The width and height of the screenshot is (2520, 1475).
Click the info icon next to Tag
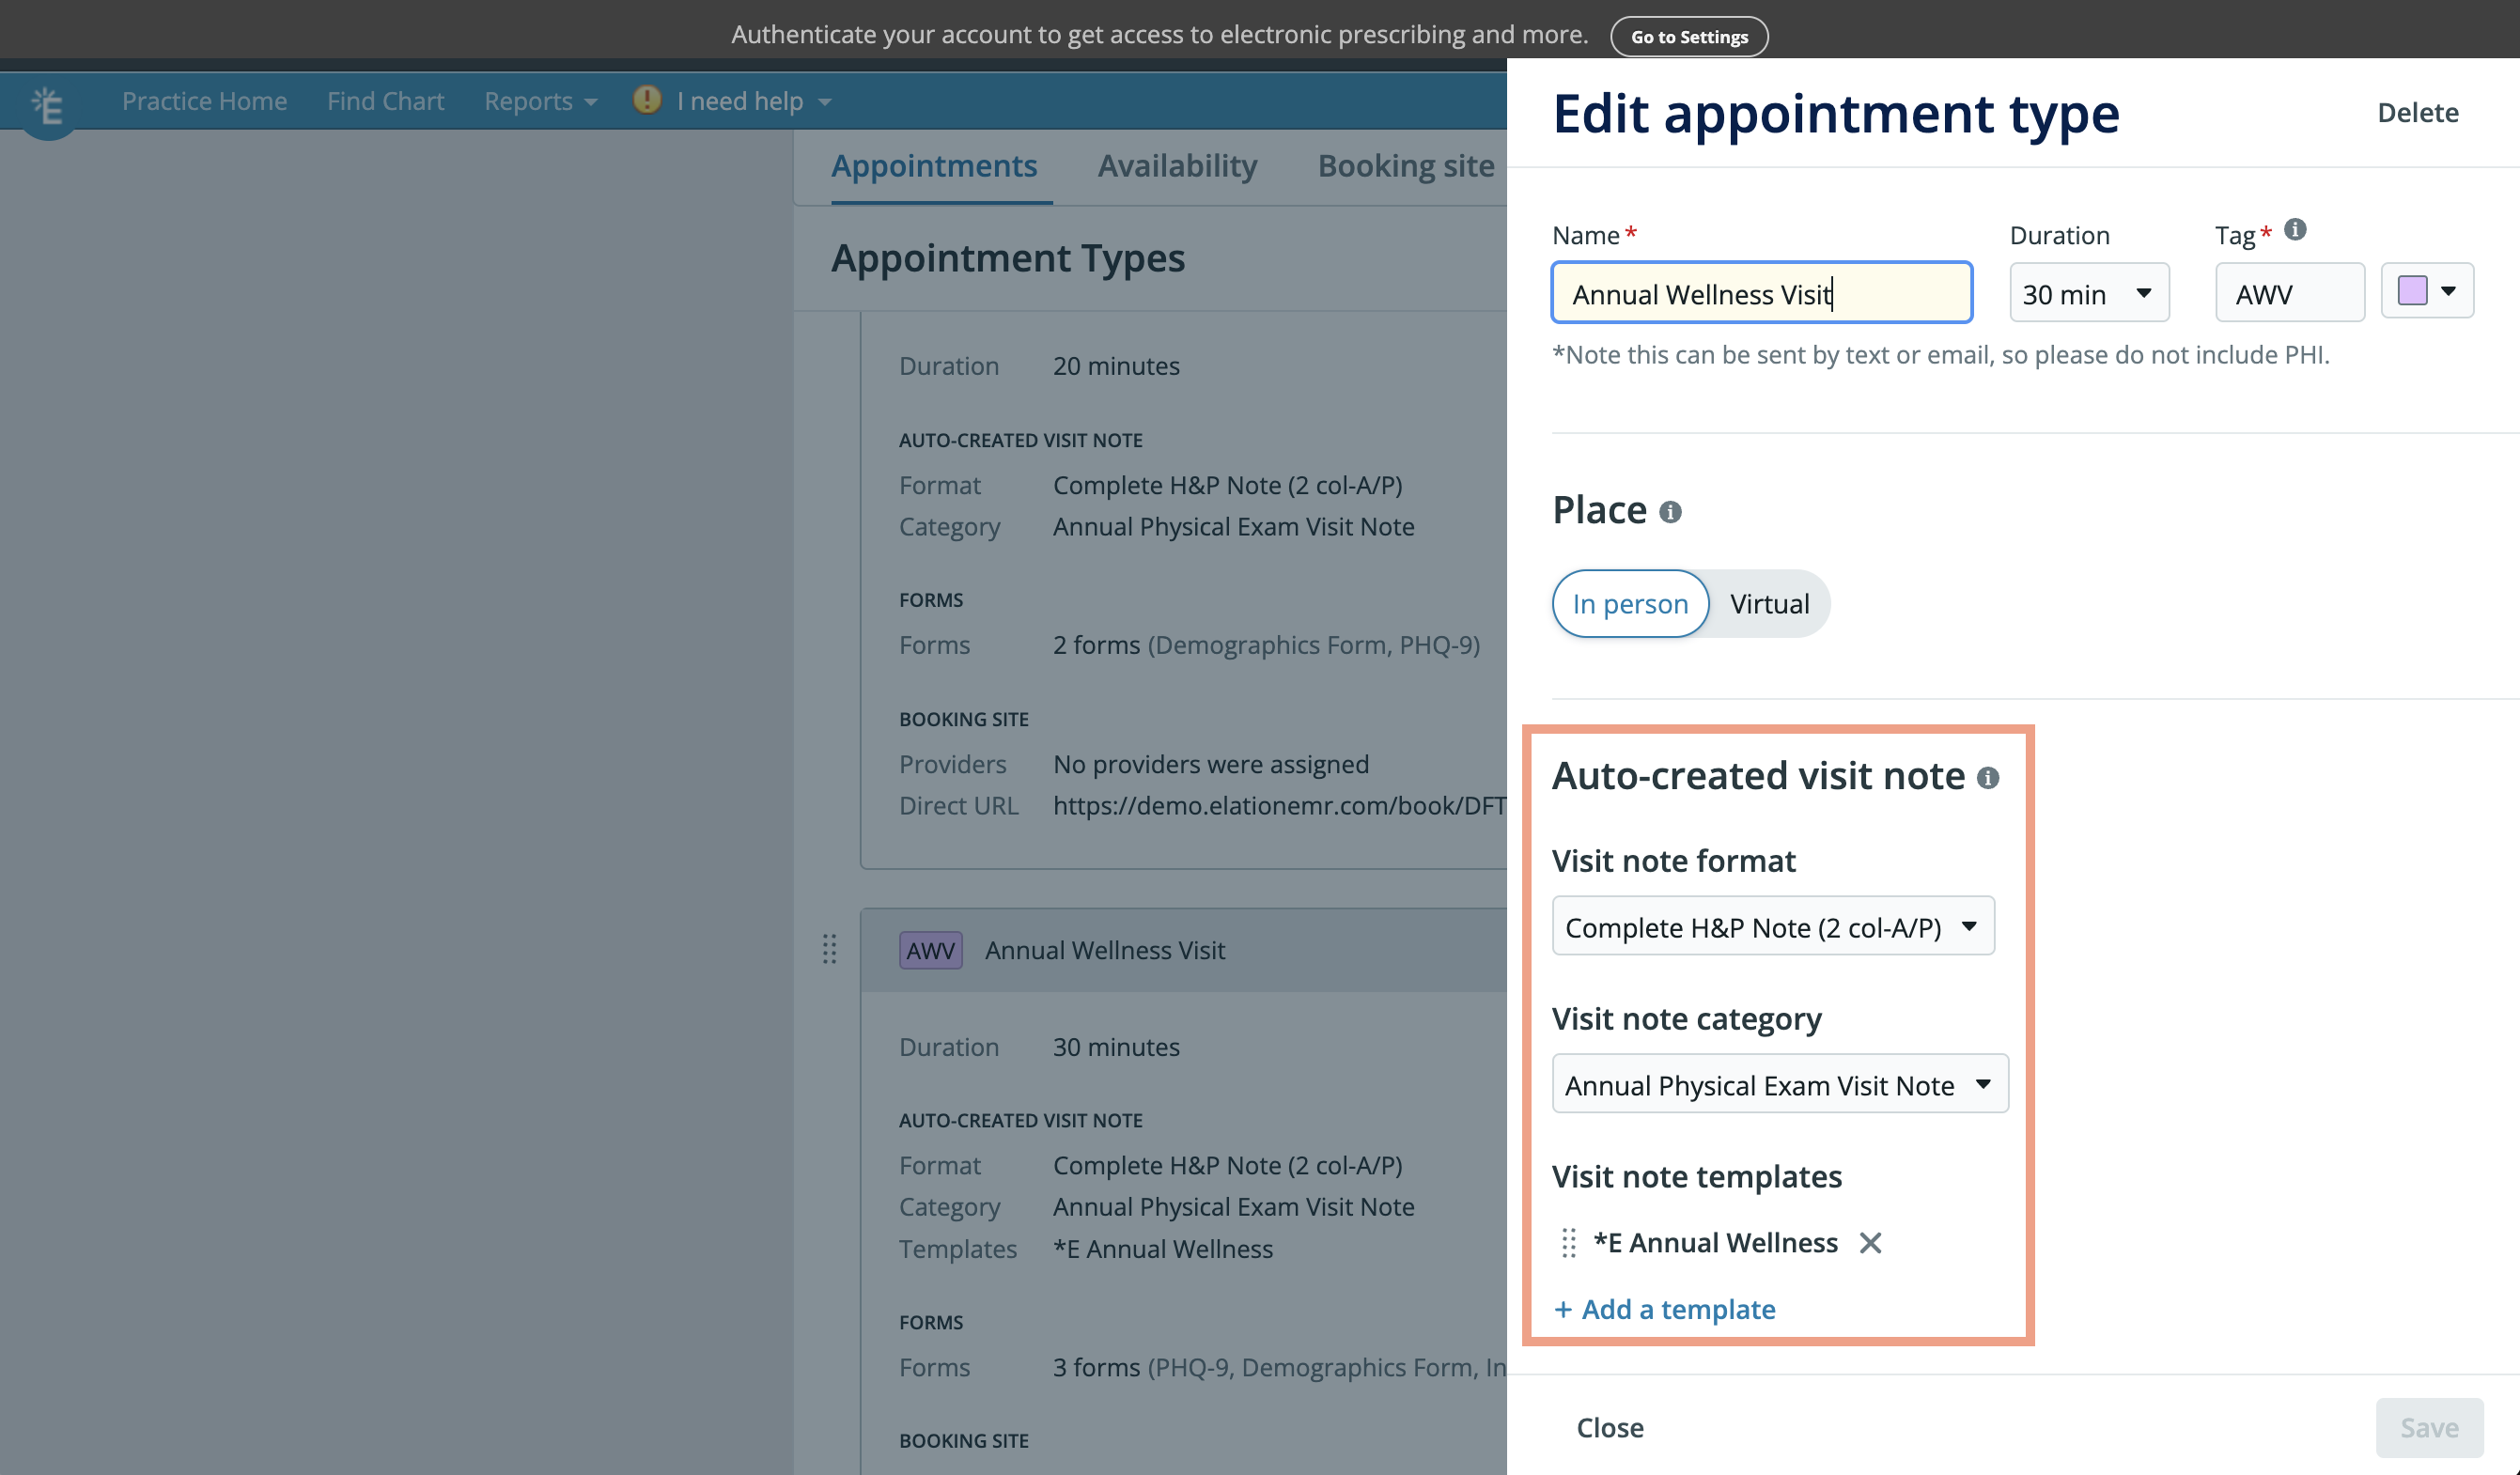(x=2295, y=230)
